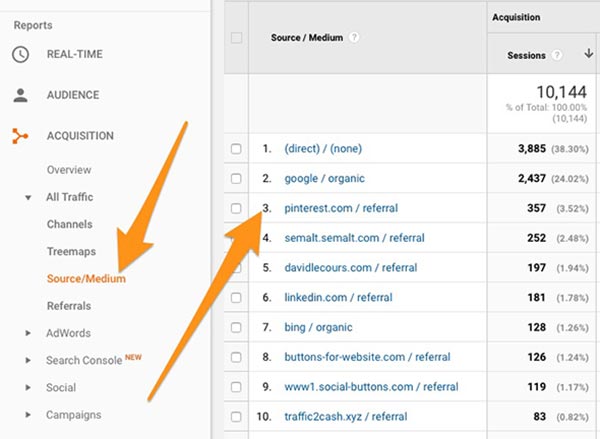The width and height of the screenshot is (600, 439).
Task: Click the 357 sessions value
Action: [536, 208]
